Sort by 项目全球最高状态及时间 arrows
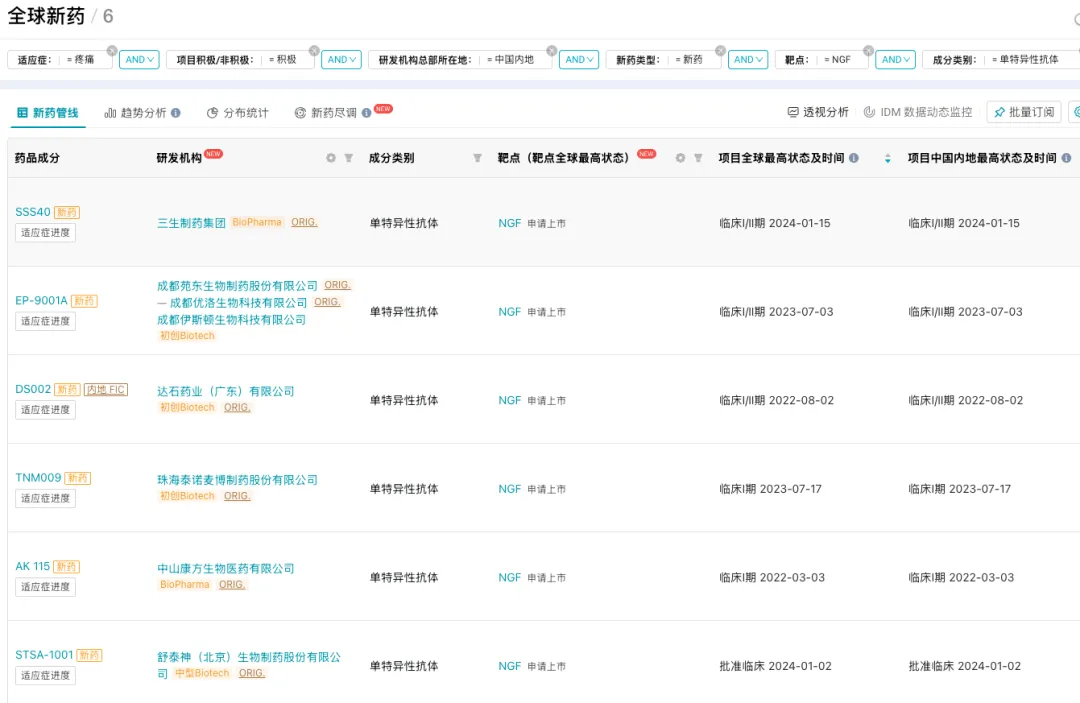The image size is (1080, 703). 887,158
